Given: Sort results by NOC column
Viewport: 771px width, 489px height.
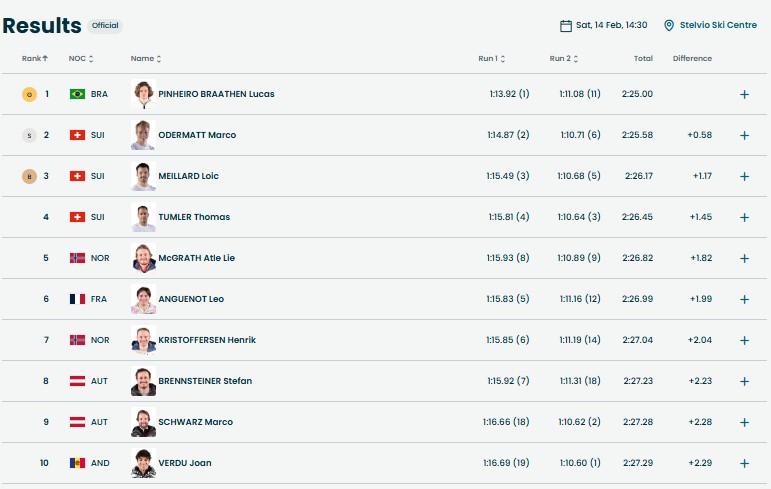Looking at the screenshot, I should point(81,59).
